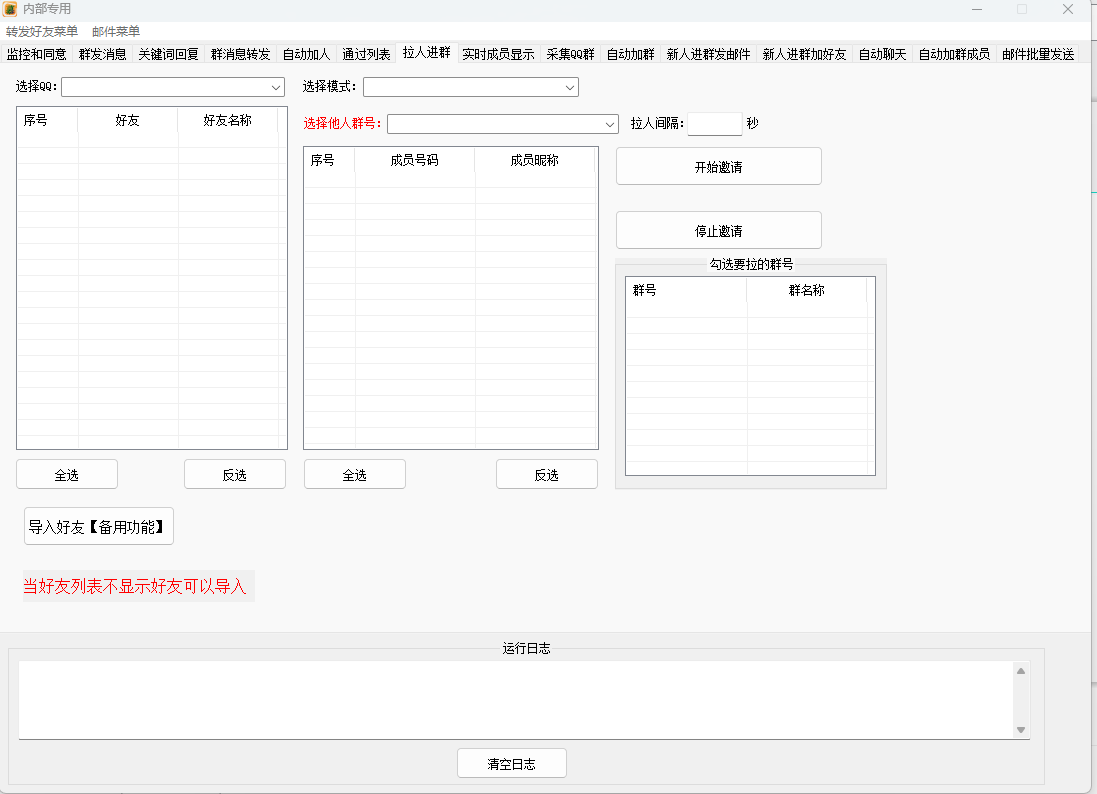This screenshot has height=794, width=1097.
Task: Open the 选择他人群号 dropdown
Action: pyautogui.click(x=502, y=124)
